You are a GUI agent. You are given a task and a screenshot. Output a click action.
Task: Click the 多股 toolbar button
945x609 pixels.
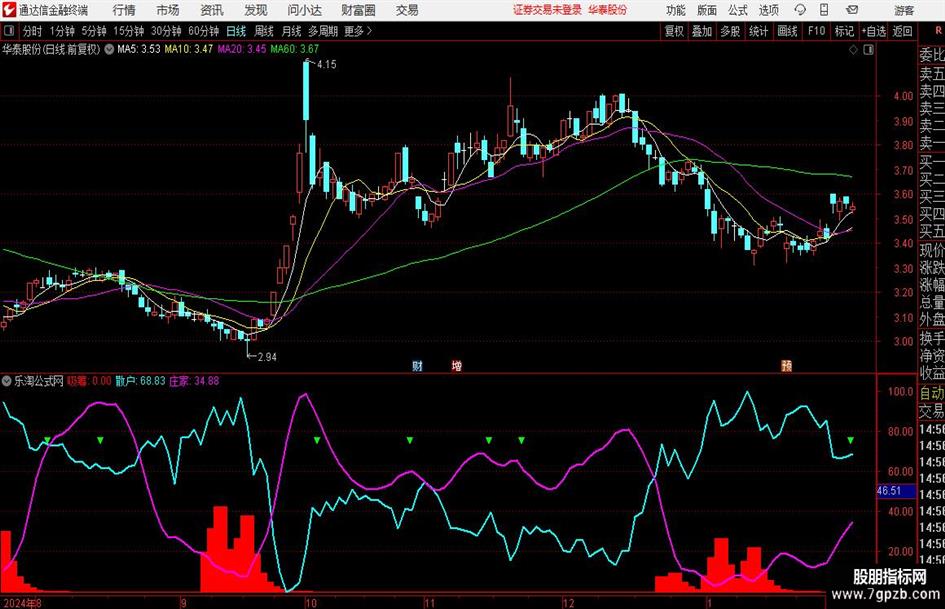click(730, 31)
